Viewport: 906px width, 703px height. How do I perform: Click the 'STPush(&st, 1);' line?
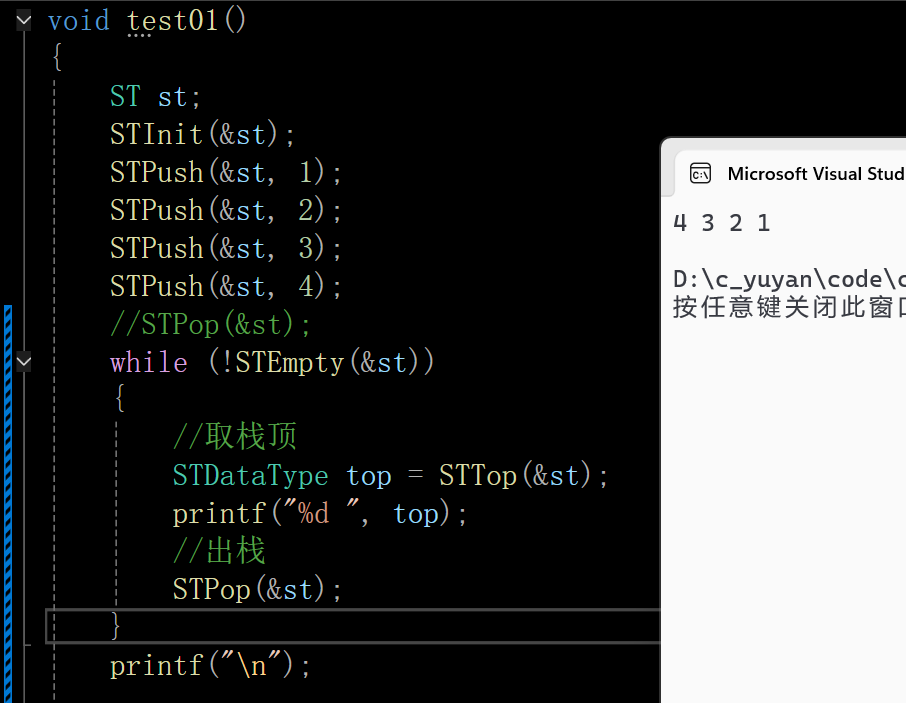226,173
